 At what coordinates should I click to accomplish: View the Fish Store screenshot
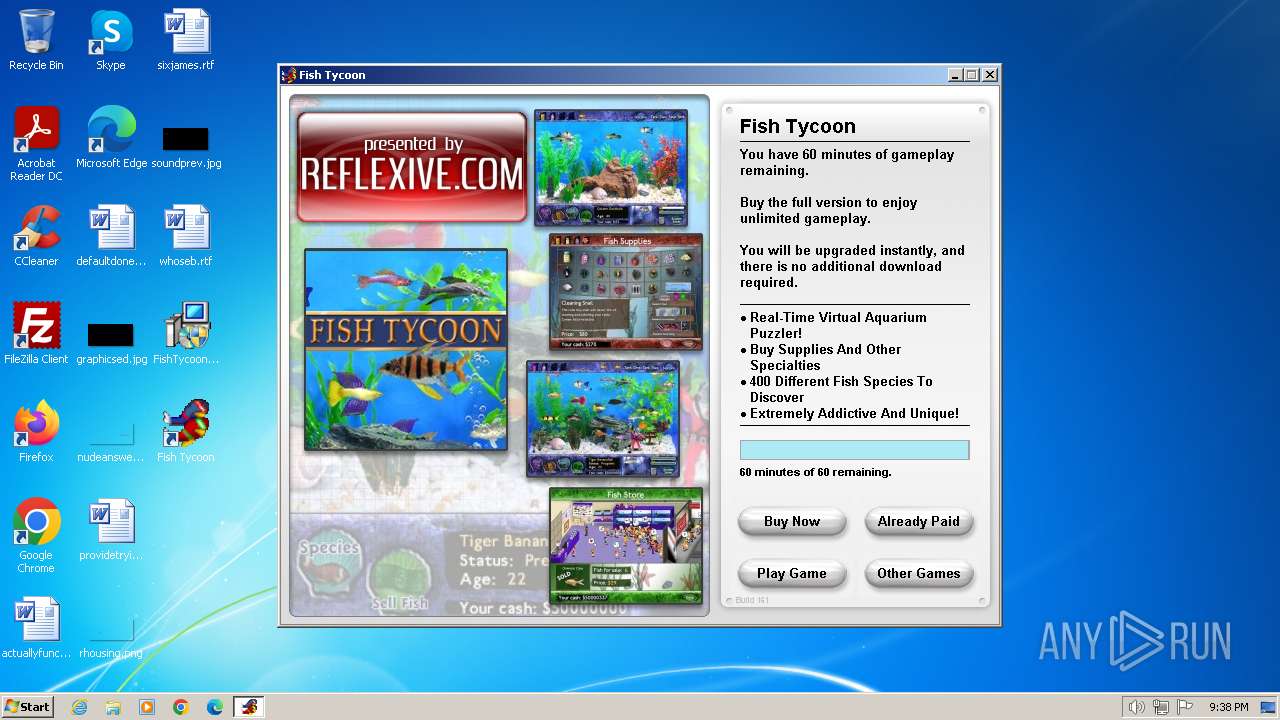coord(626,546)
